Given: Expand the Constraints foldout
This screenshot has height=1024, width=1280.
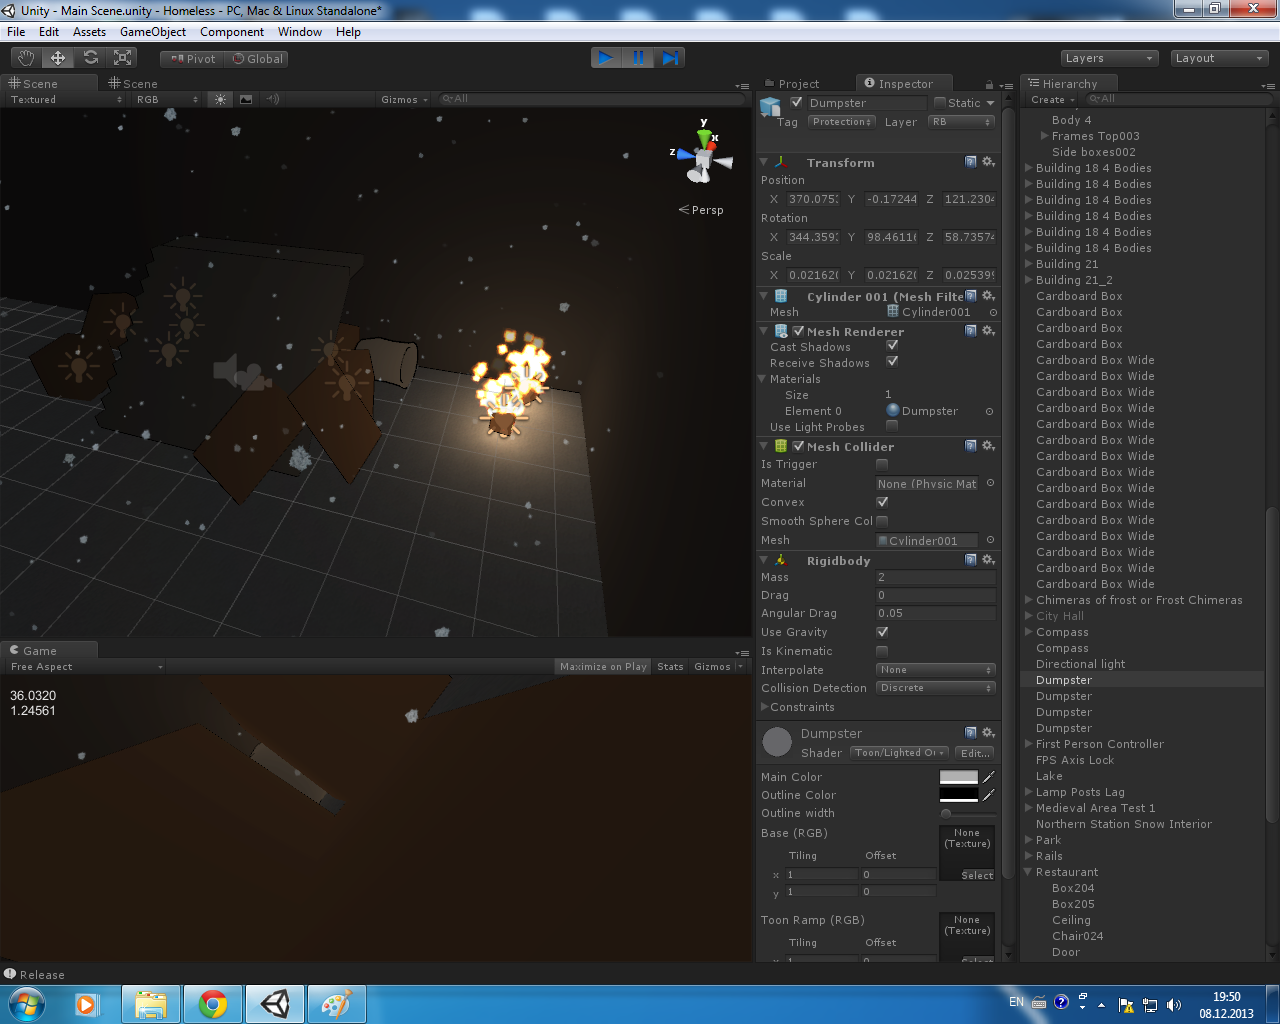Looking at the screenshot, I should (x=765, y=707).
